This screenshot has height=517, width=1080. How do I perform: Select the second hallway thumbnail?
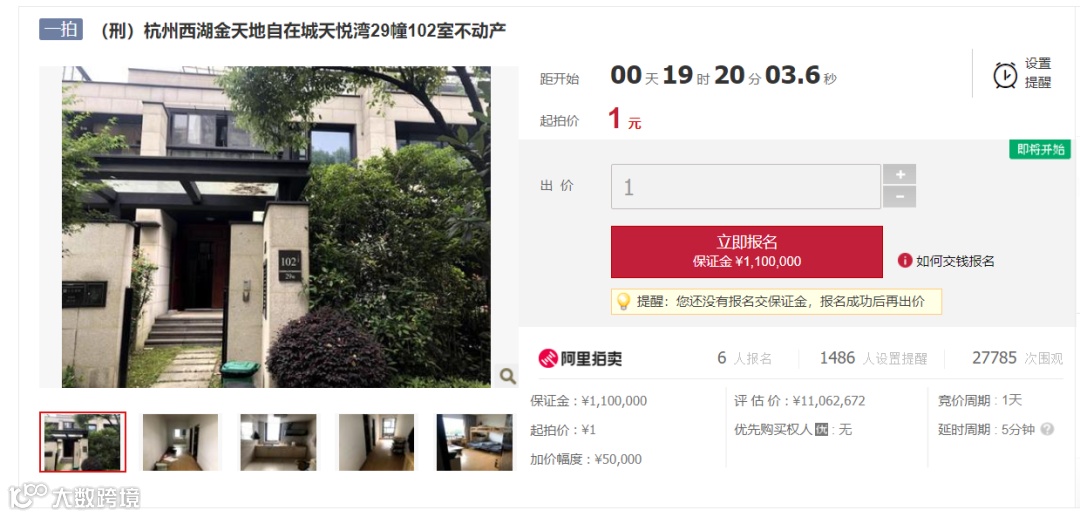[x=180, y=442]
